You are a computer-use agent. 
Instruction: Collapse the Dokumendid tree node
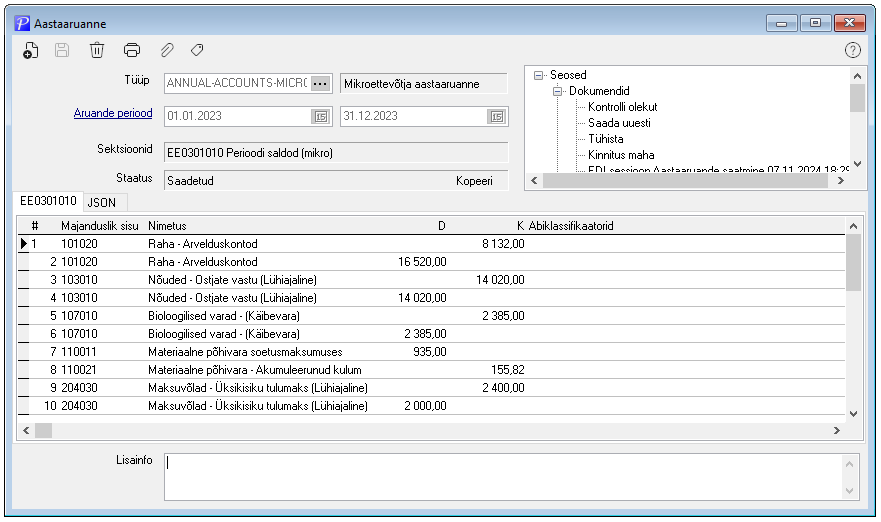[557, 91]
